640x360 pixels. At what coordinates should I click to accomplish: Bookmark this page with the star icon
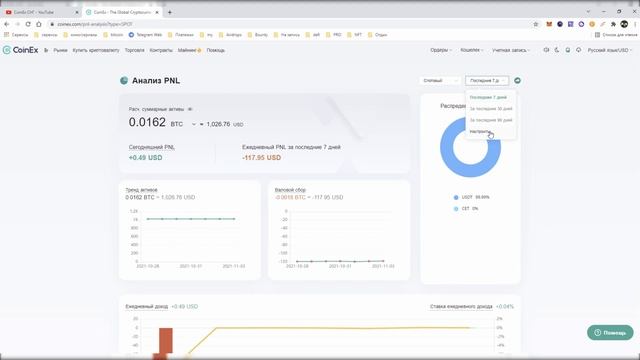pos(536,24)
